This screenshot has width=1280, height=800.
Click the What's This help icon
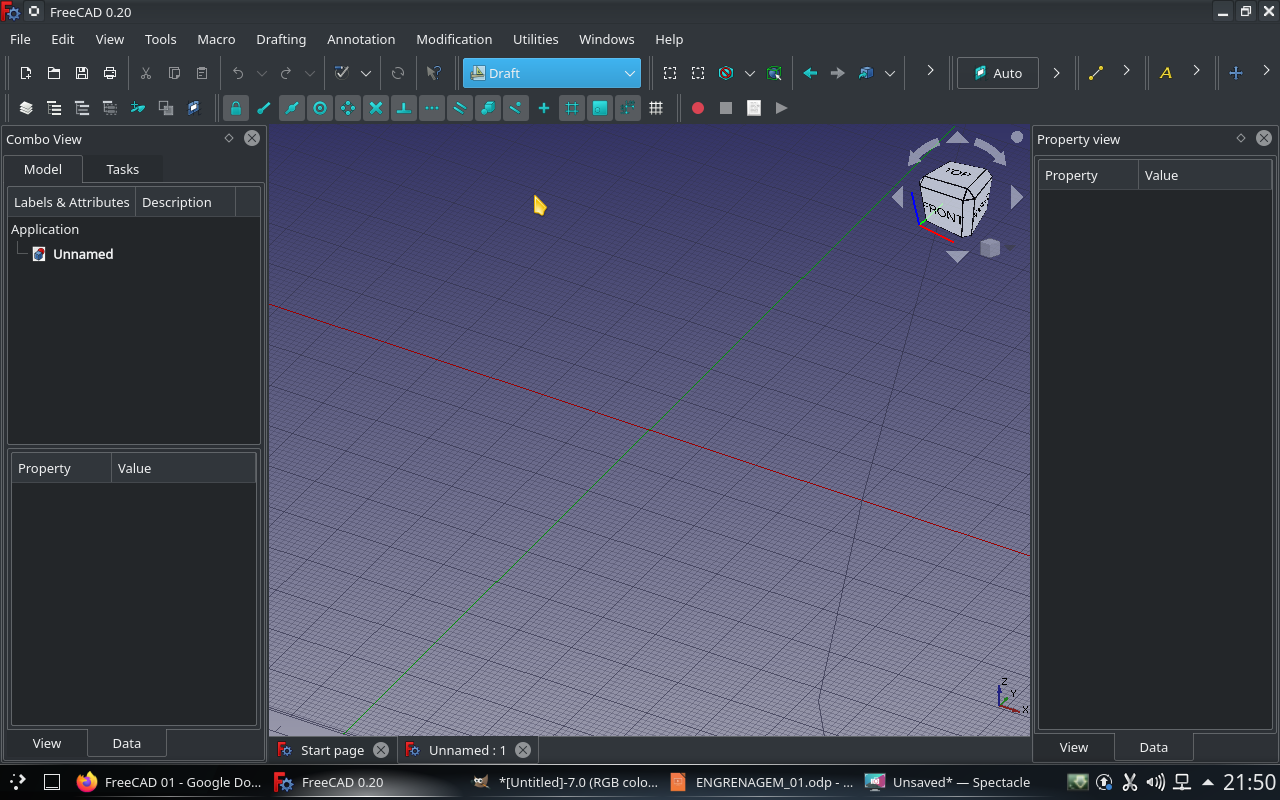(435, 72)
